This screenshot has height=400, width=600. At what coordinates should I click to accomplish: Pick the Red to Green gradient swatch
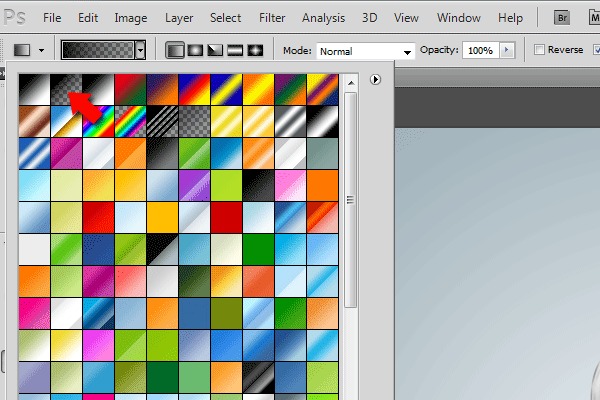(130, 89)
